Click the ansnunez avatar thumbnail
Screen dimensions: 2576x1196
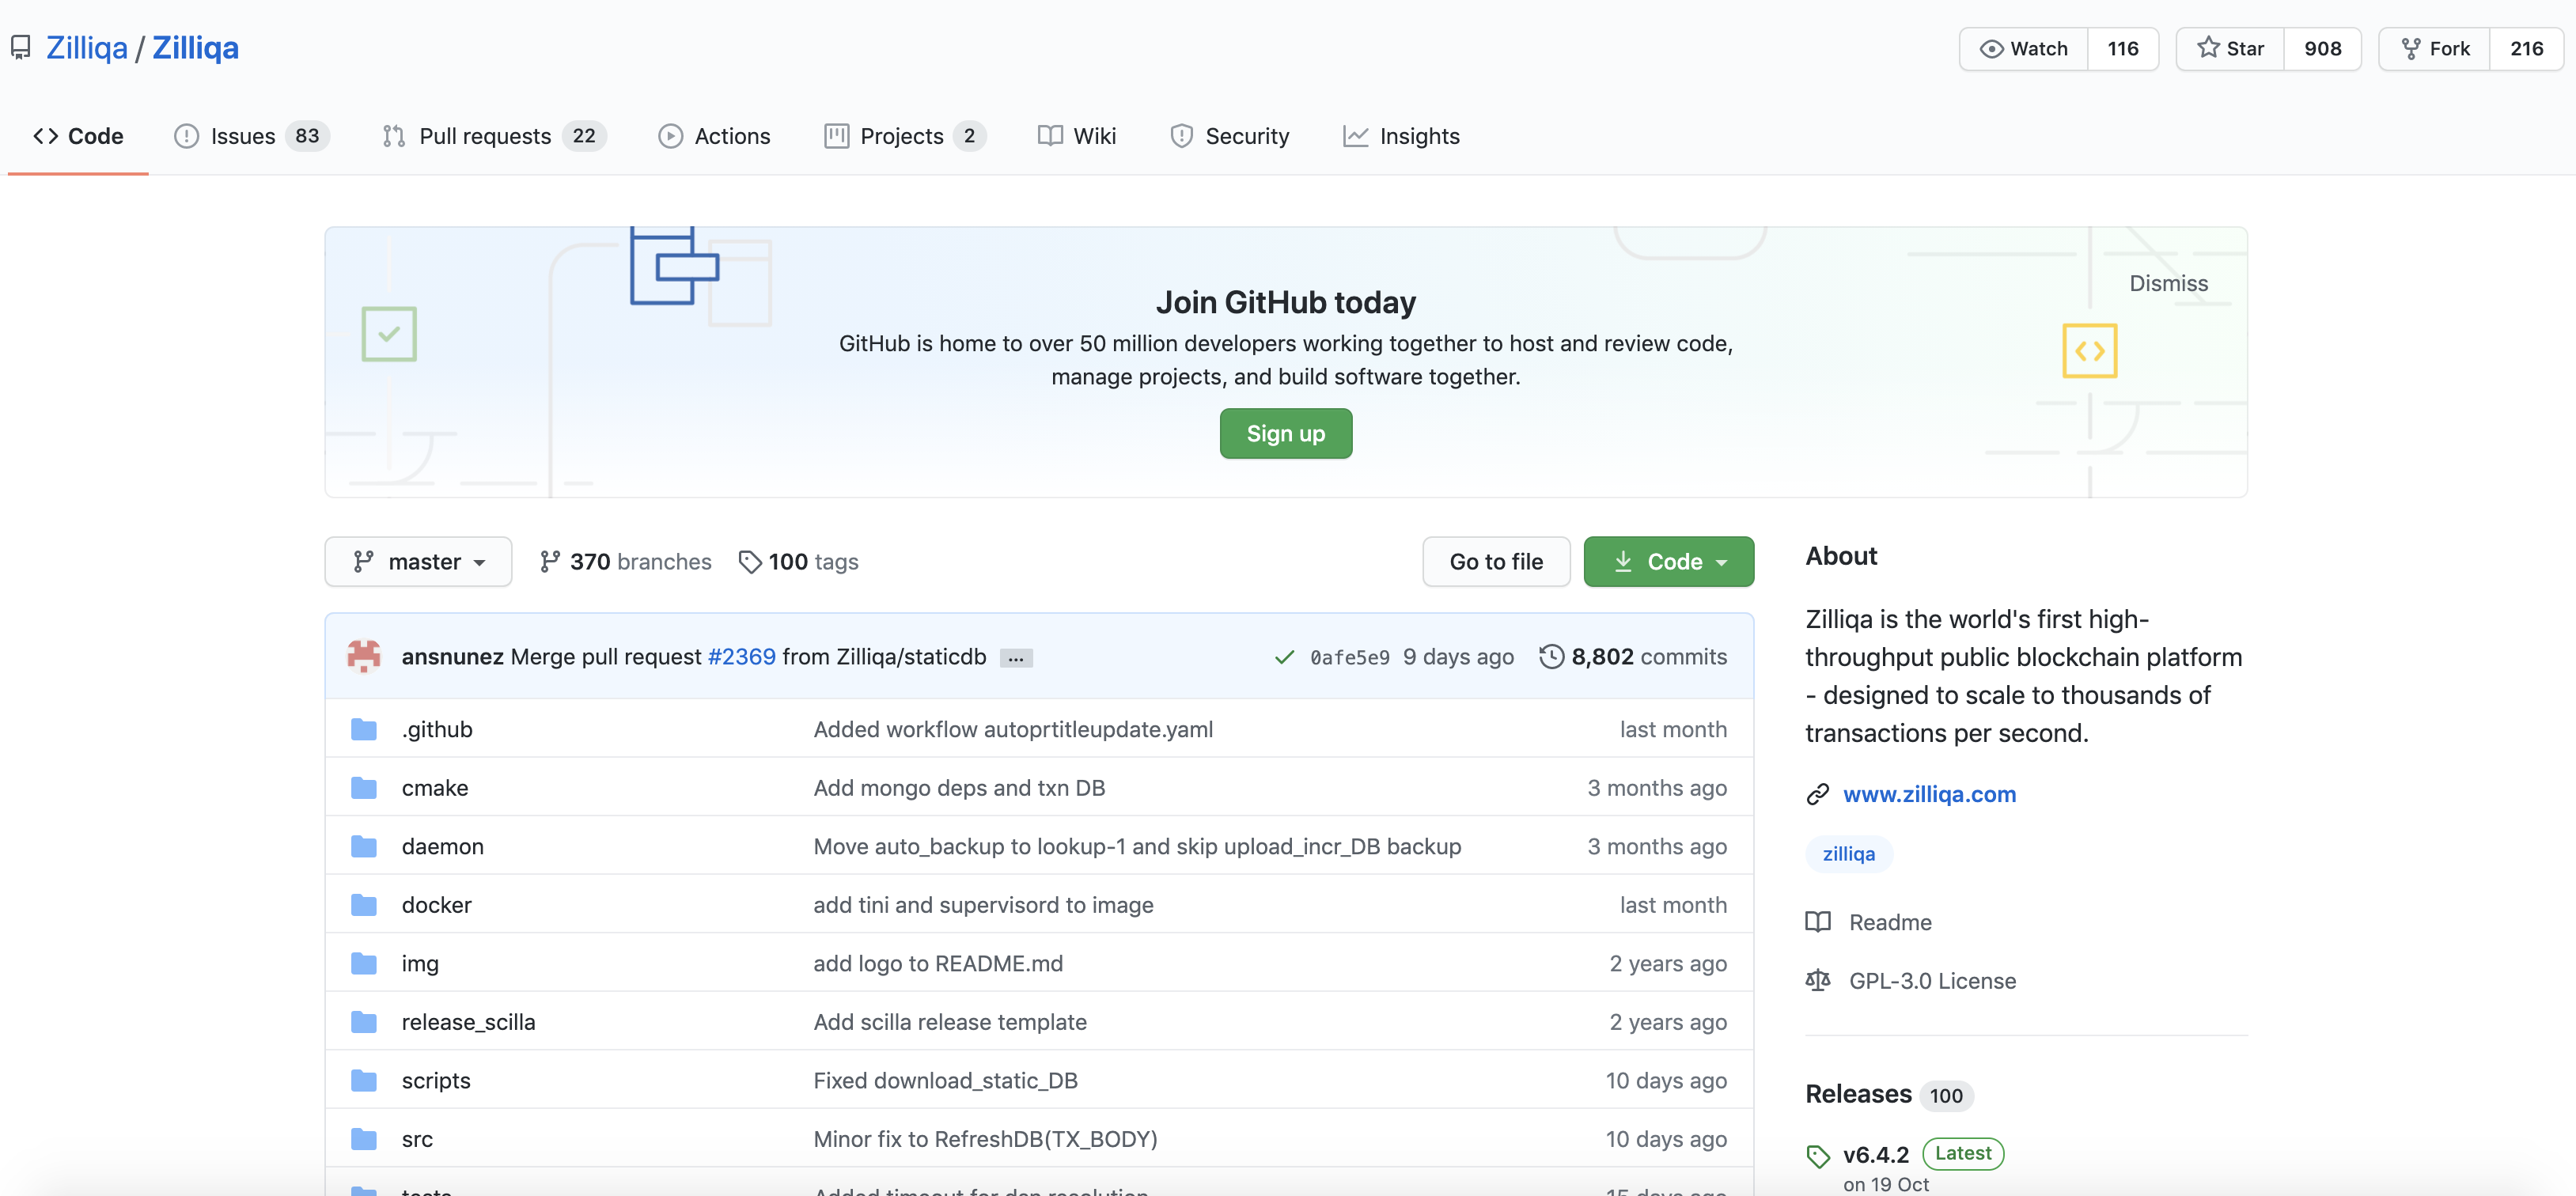click(x=364, y=657)
